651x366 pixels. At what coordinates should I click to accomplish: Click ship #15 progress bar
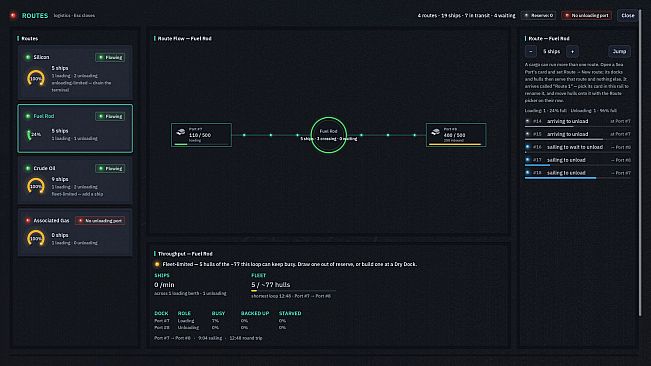click(578, 139)
